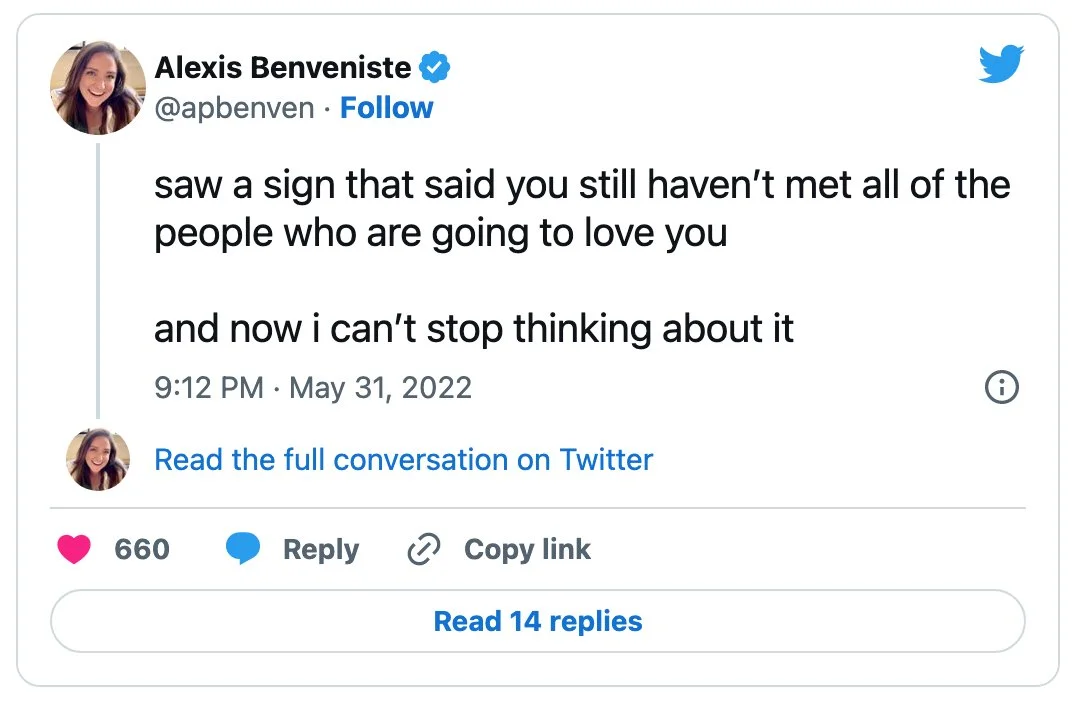Click the @apbenven handle

click(x=234, y=108)
